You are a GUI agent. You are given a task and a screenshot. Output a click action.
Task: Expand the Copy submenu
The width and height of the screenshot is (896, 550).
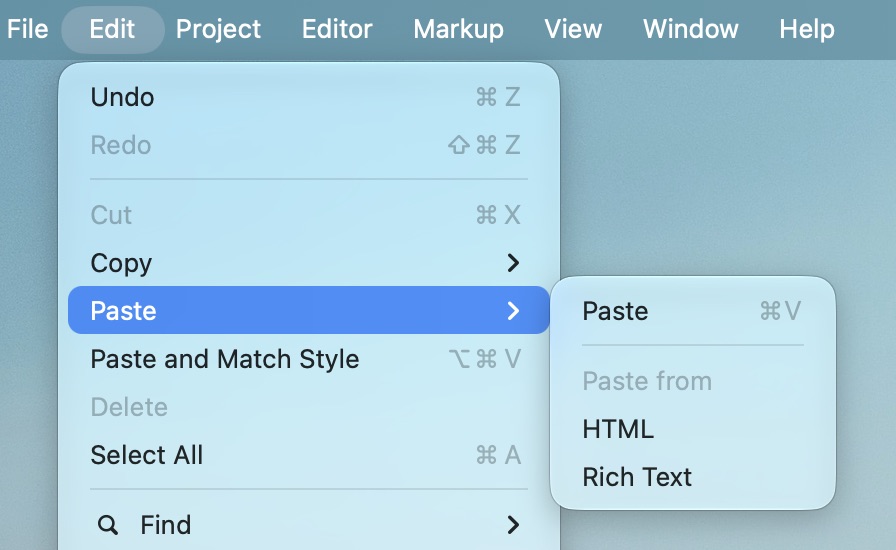coord(309,263)
